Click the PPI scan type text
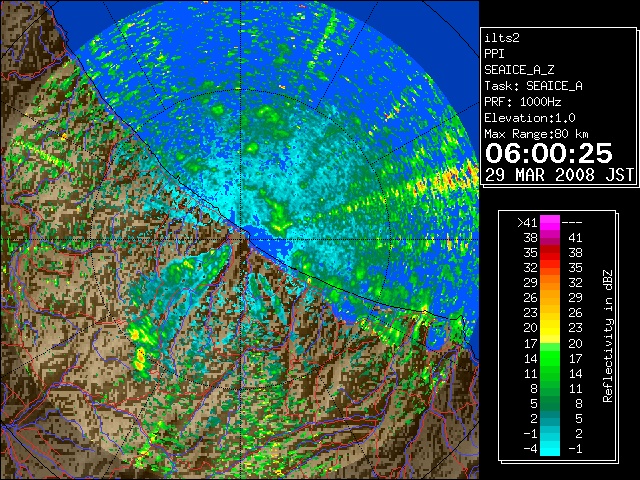Viewport: 640px width, 480px height. (x=494, y=54)
